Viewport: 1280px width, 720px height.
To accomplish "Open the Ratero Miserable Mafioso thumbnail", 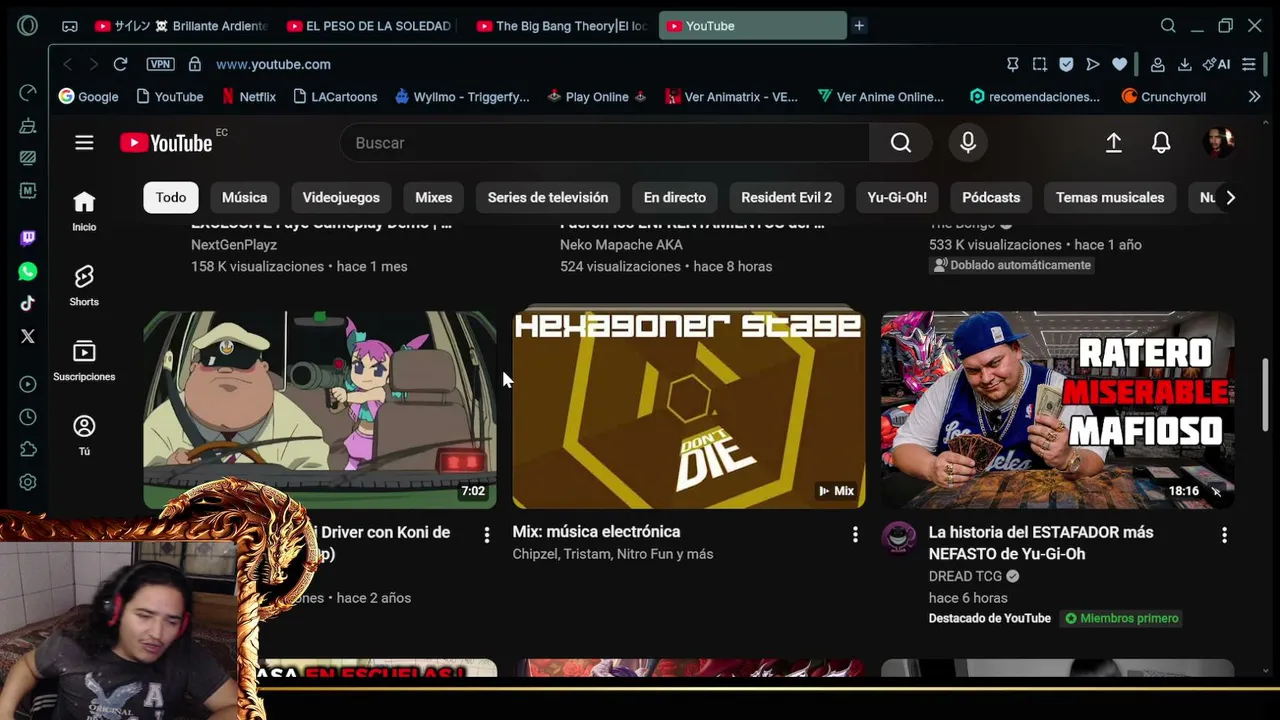I will 1058,409.
